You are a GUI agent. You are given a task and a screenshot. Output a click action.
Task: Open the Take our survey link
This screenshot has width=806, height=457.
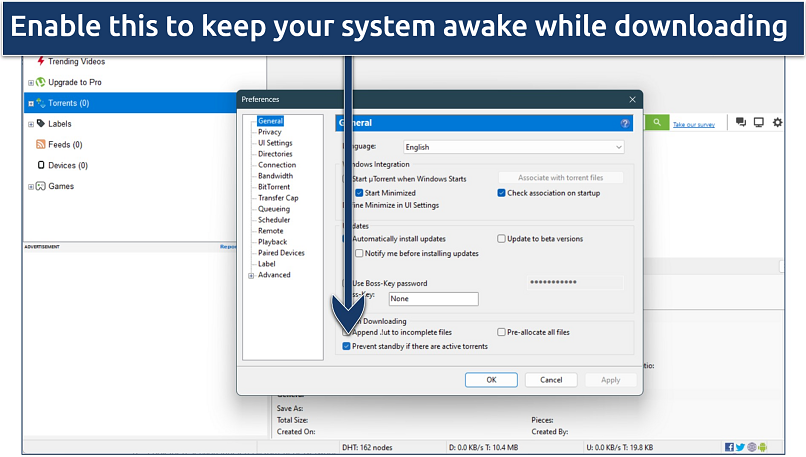pyautogui.click(x=692, y=125)
